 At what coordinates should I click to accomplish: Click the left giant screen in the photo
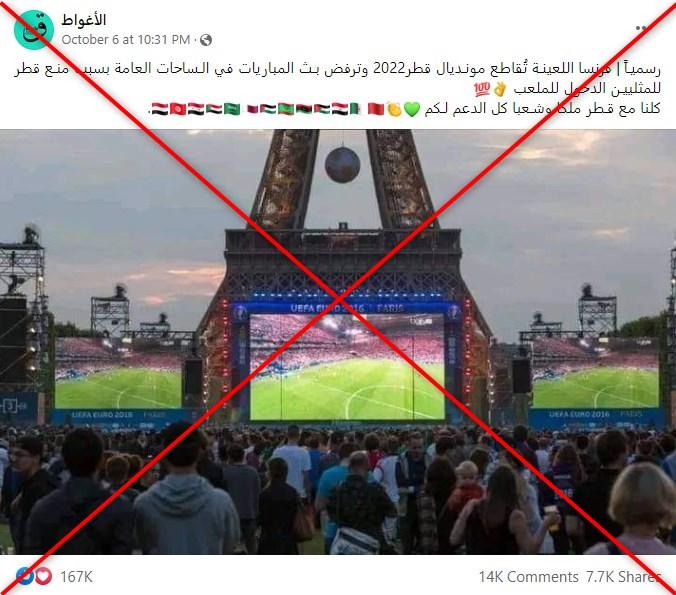(118, 373)
